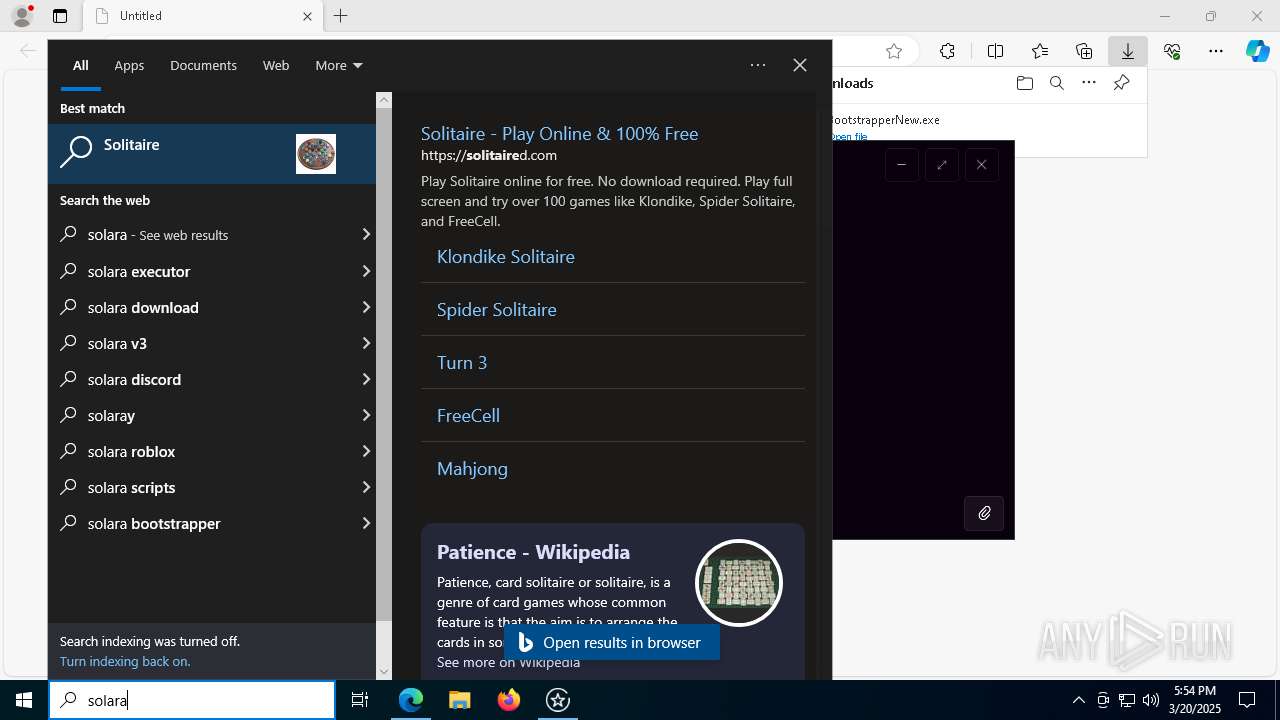Open Edge Extensions icon
1280x720 pixels.
(x=947, y=51)
